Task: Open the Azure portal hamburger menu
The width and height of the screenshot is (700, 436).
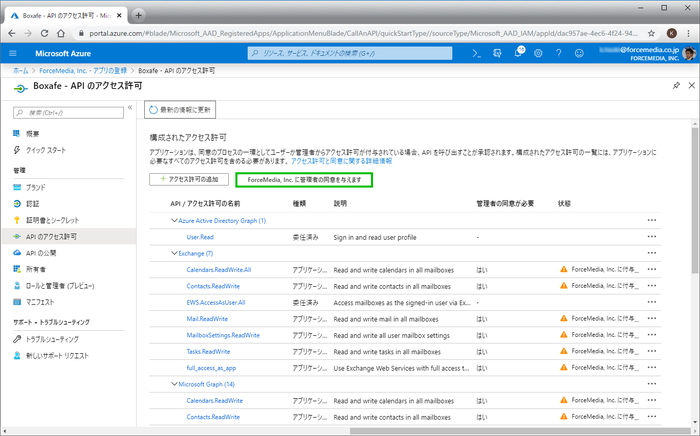Action: coord(12,54)
